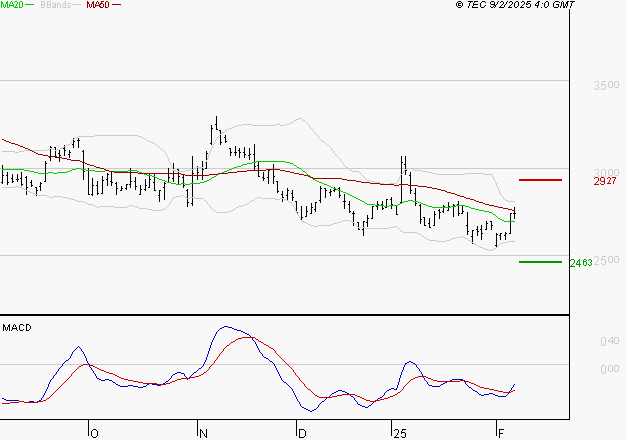This screenshot has width=627, height=440.
Task: Click the green support level line
Action: pos(540,262)
